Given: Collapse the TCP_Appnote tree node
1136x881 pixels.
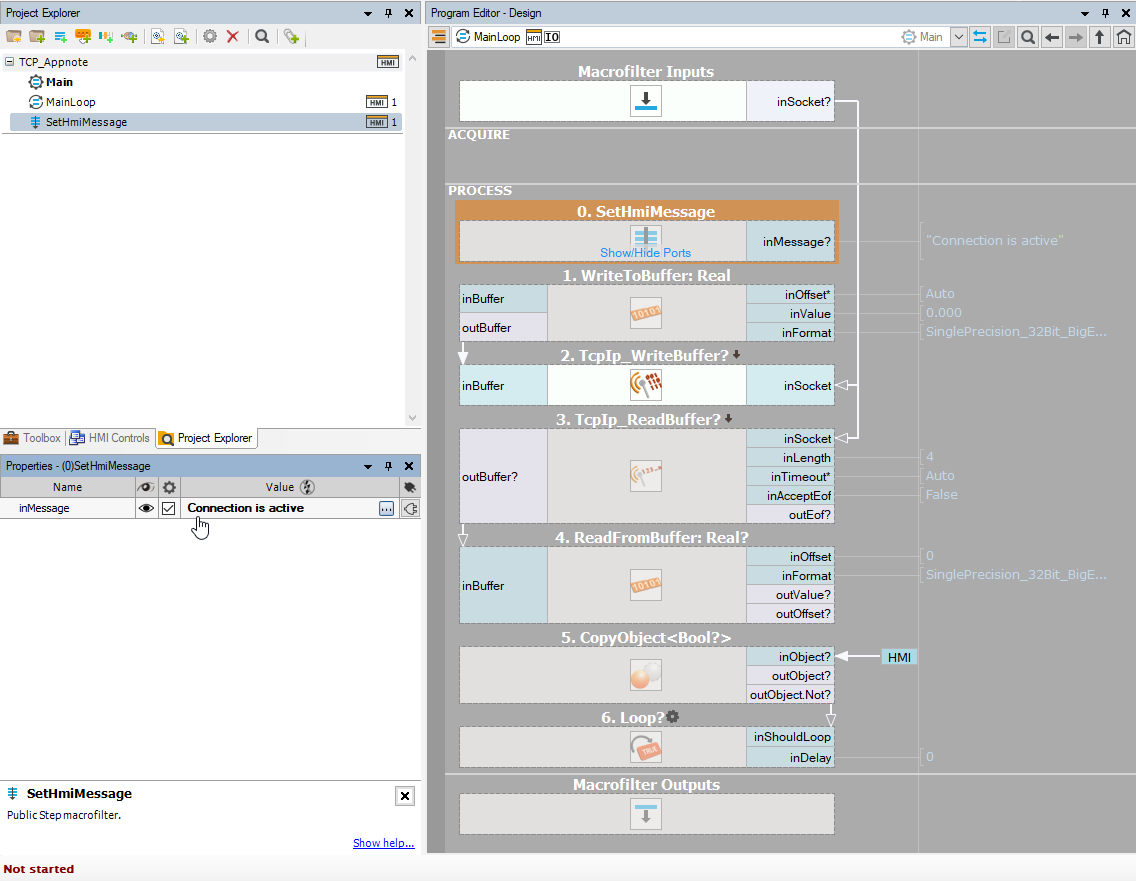Looking at the screenshot, I should [10, 62].
